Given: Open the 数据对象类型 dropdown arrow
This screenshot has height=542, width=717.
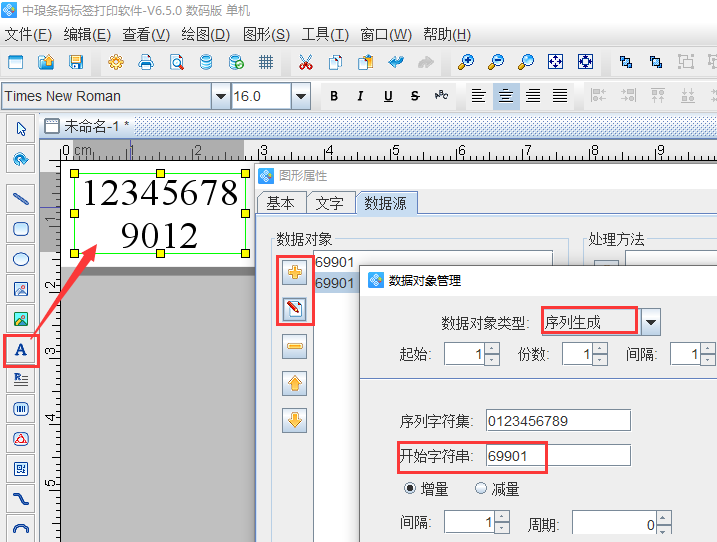Looking at the screenshot, I should pyautogui.click(x=651, y=322).
